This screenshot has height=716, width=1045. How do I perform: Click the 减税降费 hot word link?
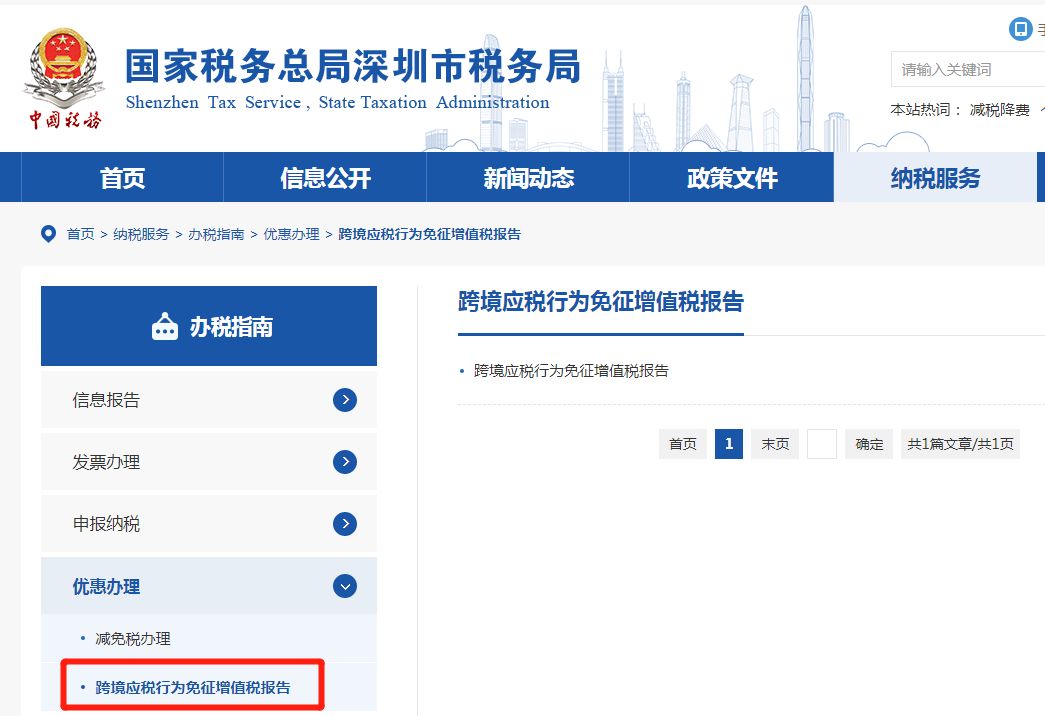999,110
